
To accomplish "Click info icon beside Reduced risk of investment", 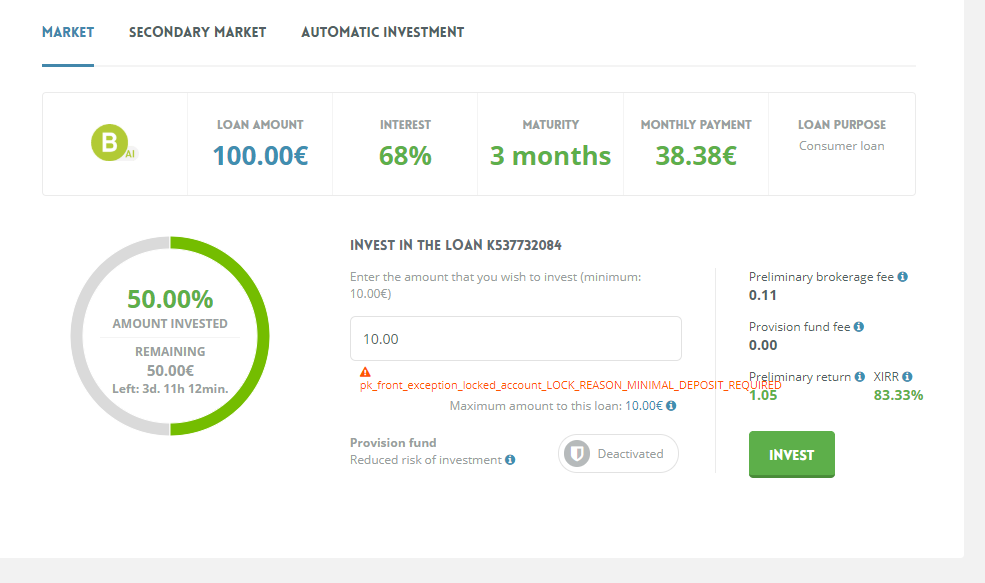I will [x=510, y=460].
